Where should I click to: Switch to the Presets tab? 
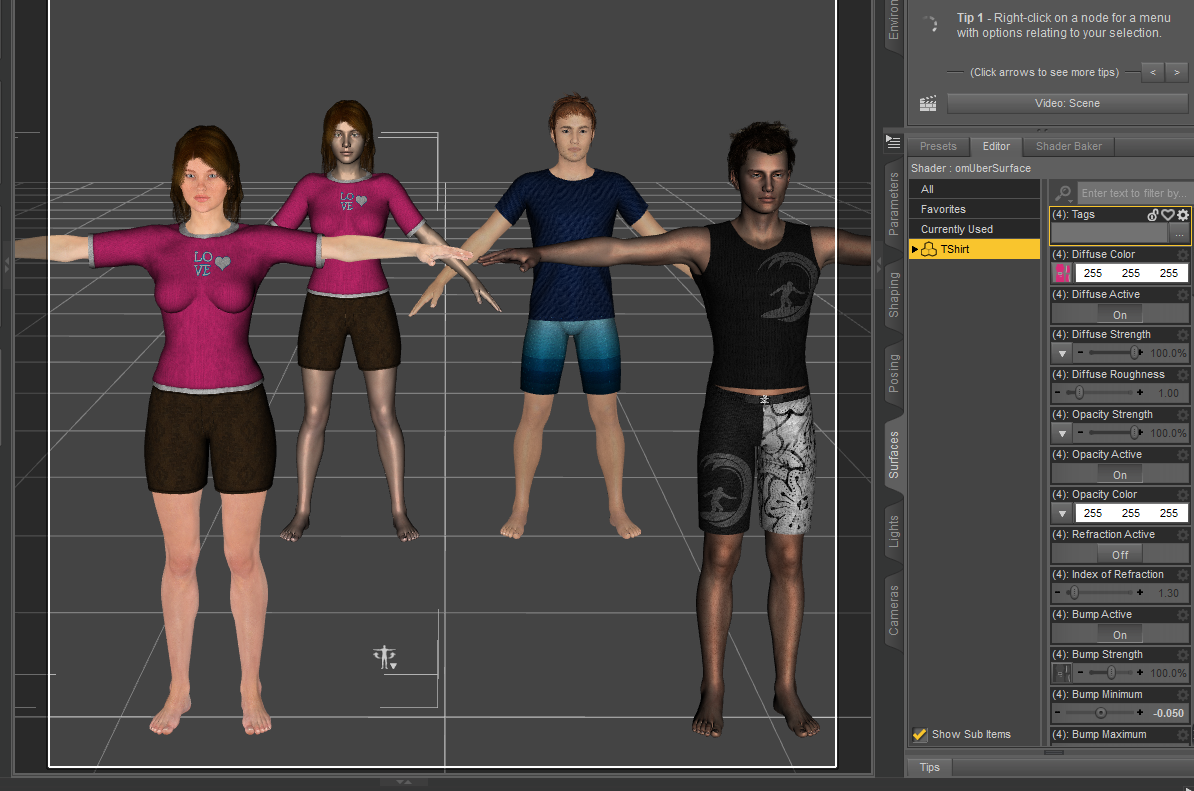tap(938, 147)
